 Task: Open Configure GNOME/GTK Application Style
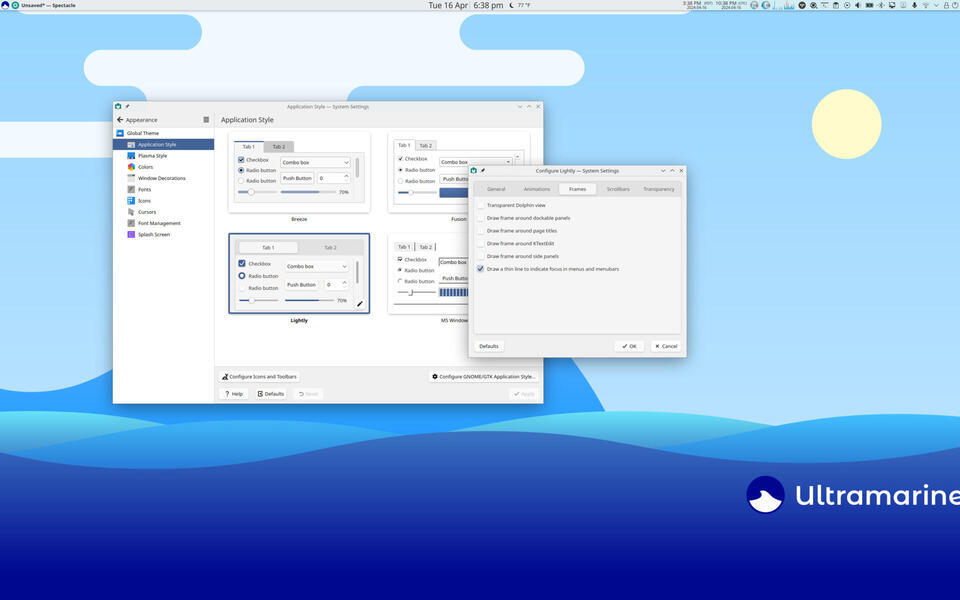(484, 377)
